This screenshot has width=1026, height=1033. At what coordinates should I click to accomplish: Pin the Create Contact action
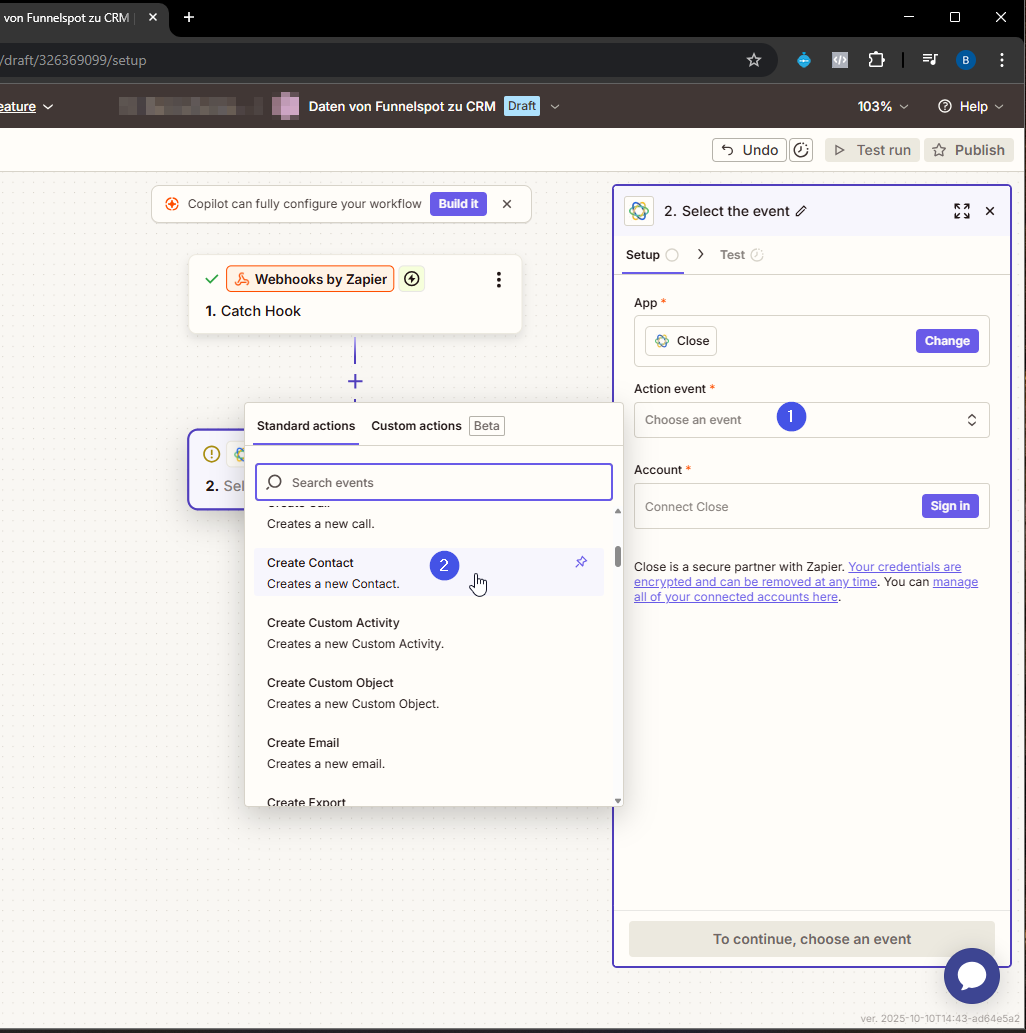coord(581,562)
